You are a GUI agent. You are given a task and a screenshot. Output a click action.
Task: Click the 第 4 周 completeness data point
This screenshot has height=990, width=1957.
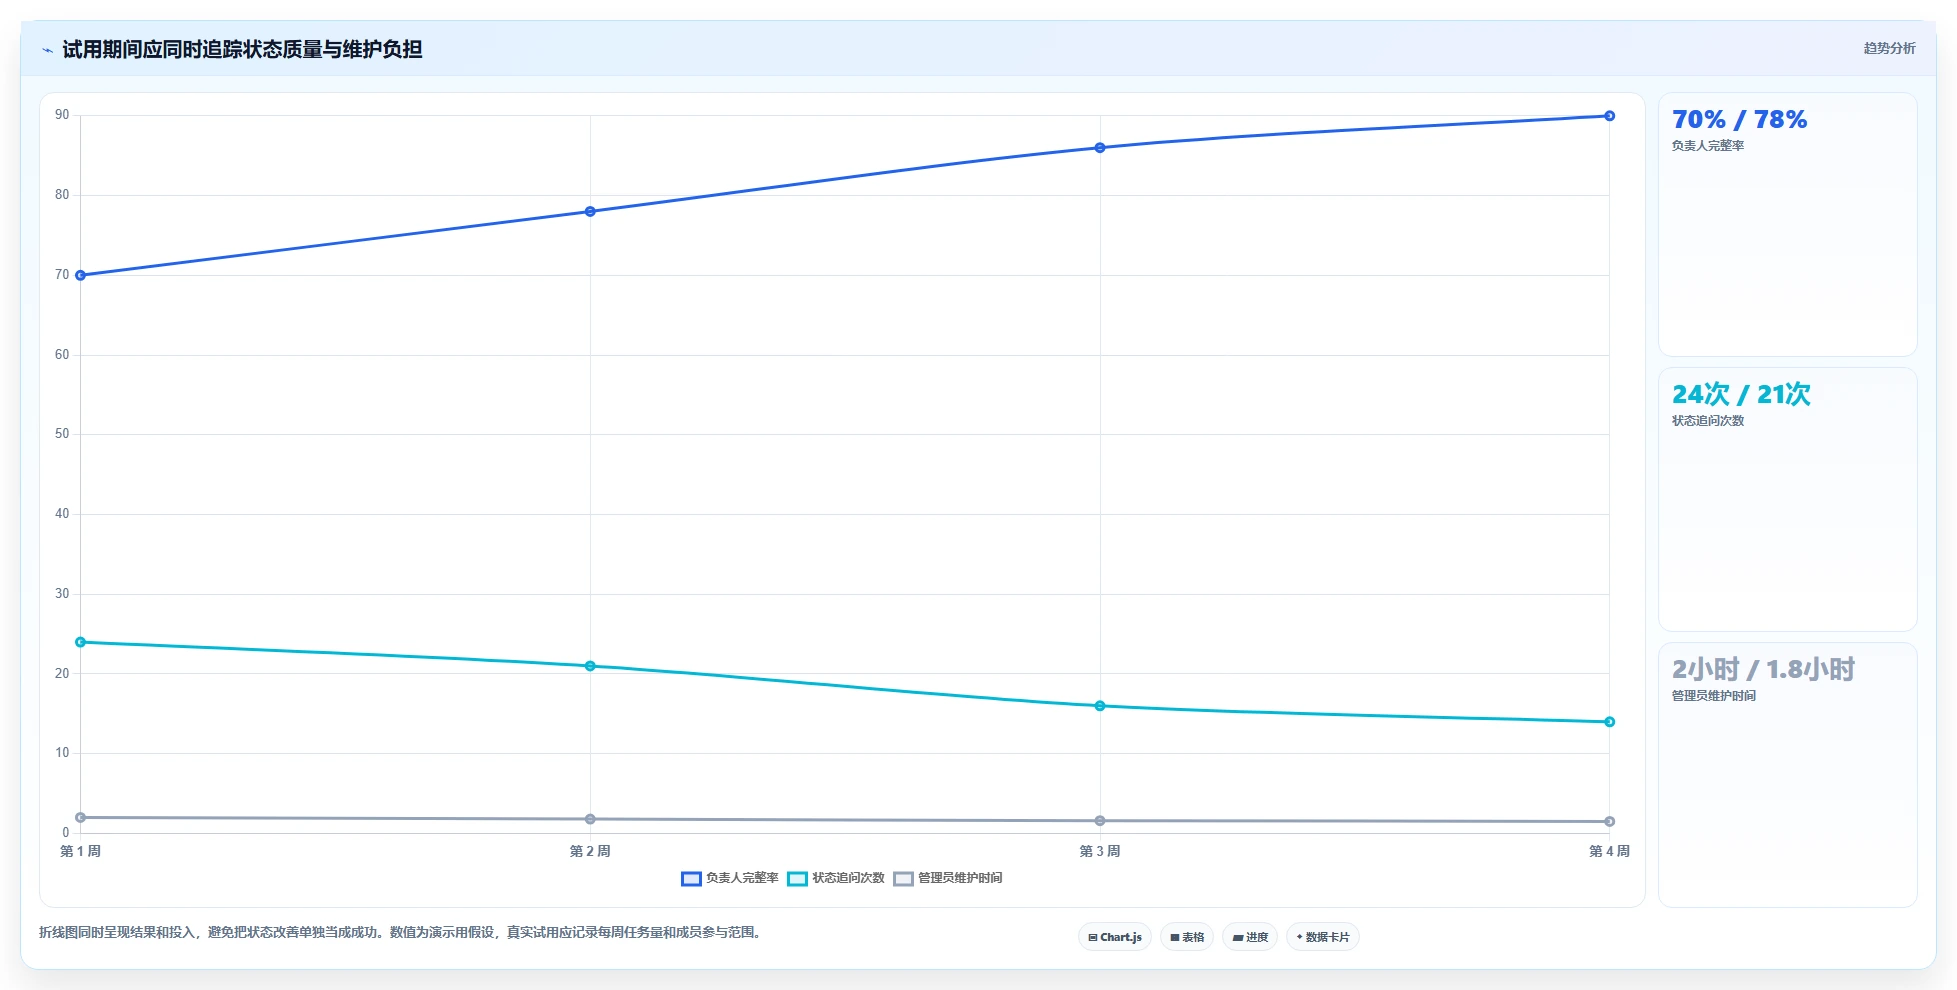pos(1609,116)
